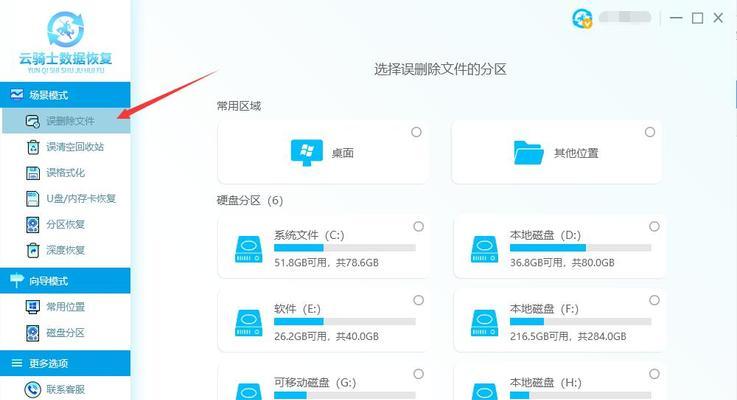The height and width of the screenshot is (400, 737).
Task: Select the 桌面 radio button
Action: click(x=416, y=132)
